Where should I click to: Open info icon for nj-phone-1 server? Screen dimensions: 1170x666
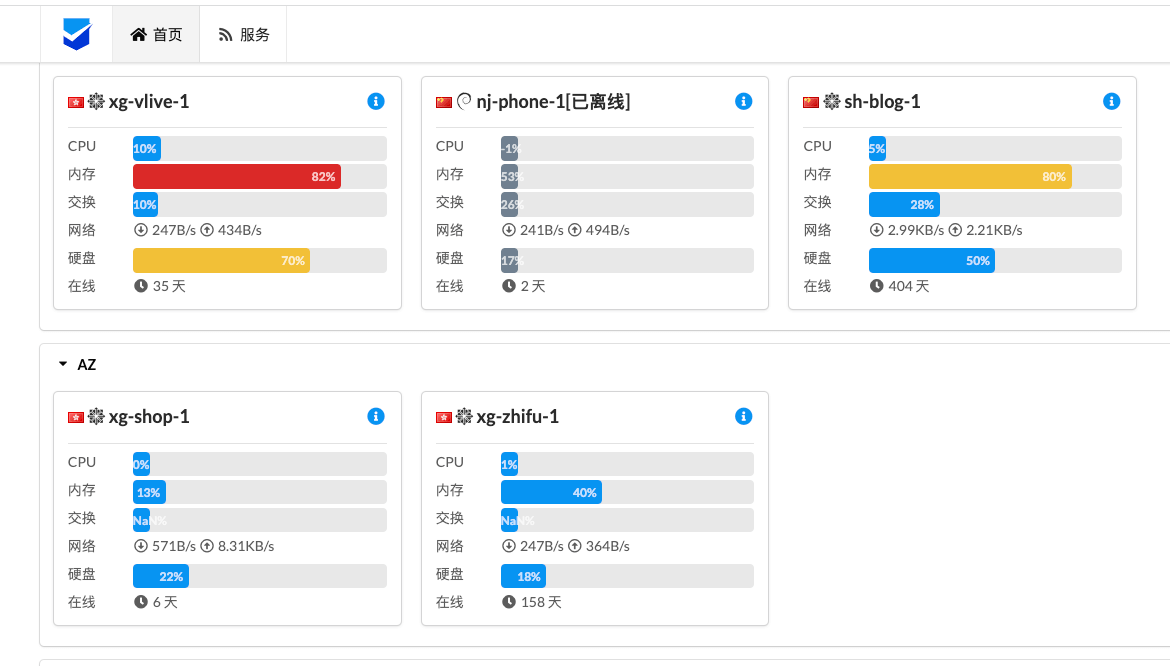(743, 101)
